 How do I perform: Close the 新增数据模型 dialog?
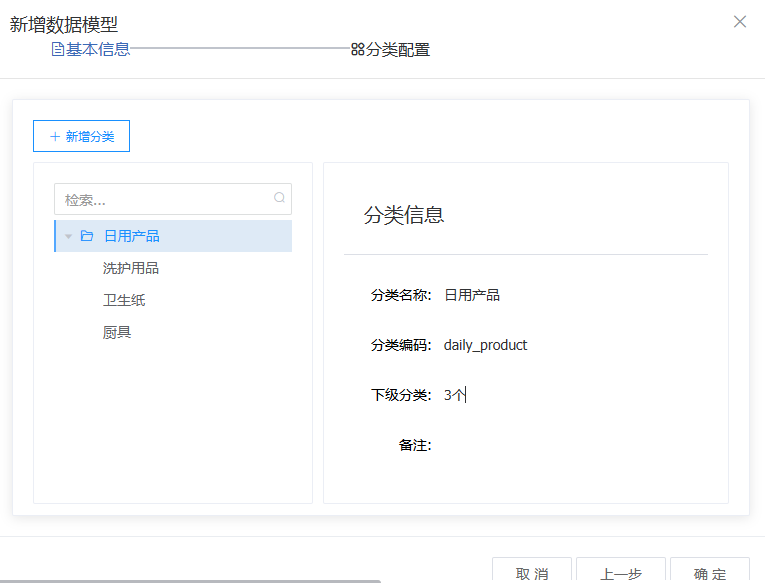coord(740,22)
